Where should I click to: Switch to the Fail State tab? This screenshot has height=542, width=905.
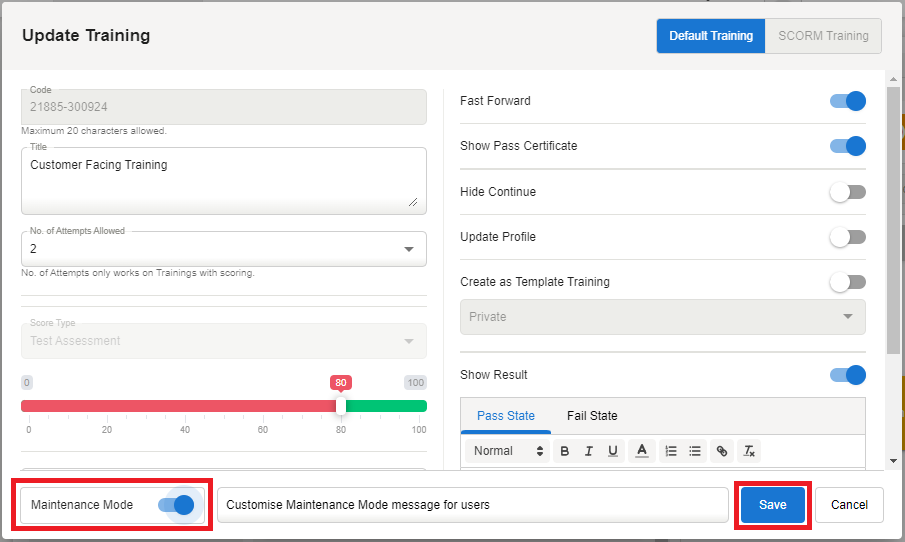(592, 416)
